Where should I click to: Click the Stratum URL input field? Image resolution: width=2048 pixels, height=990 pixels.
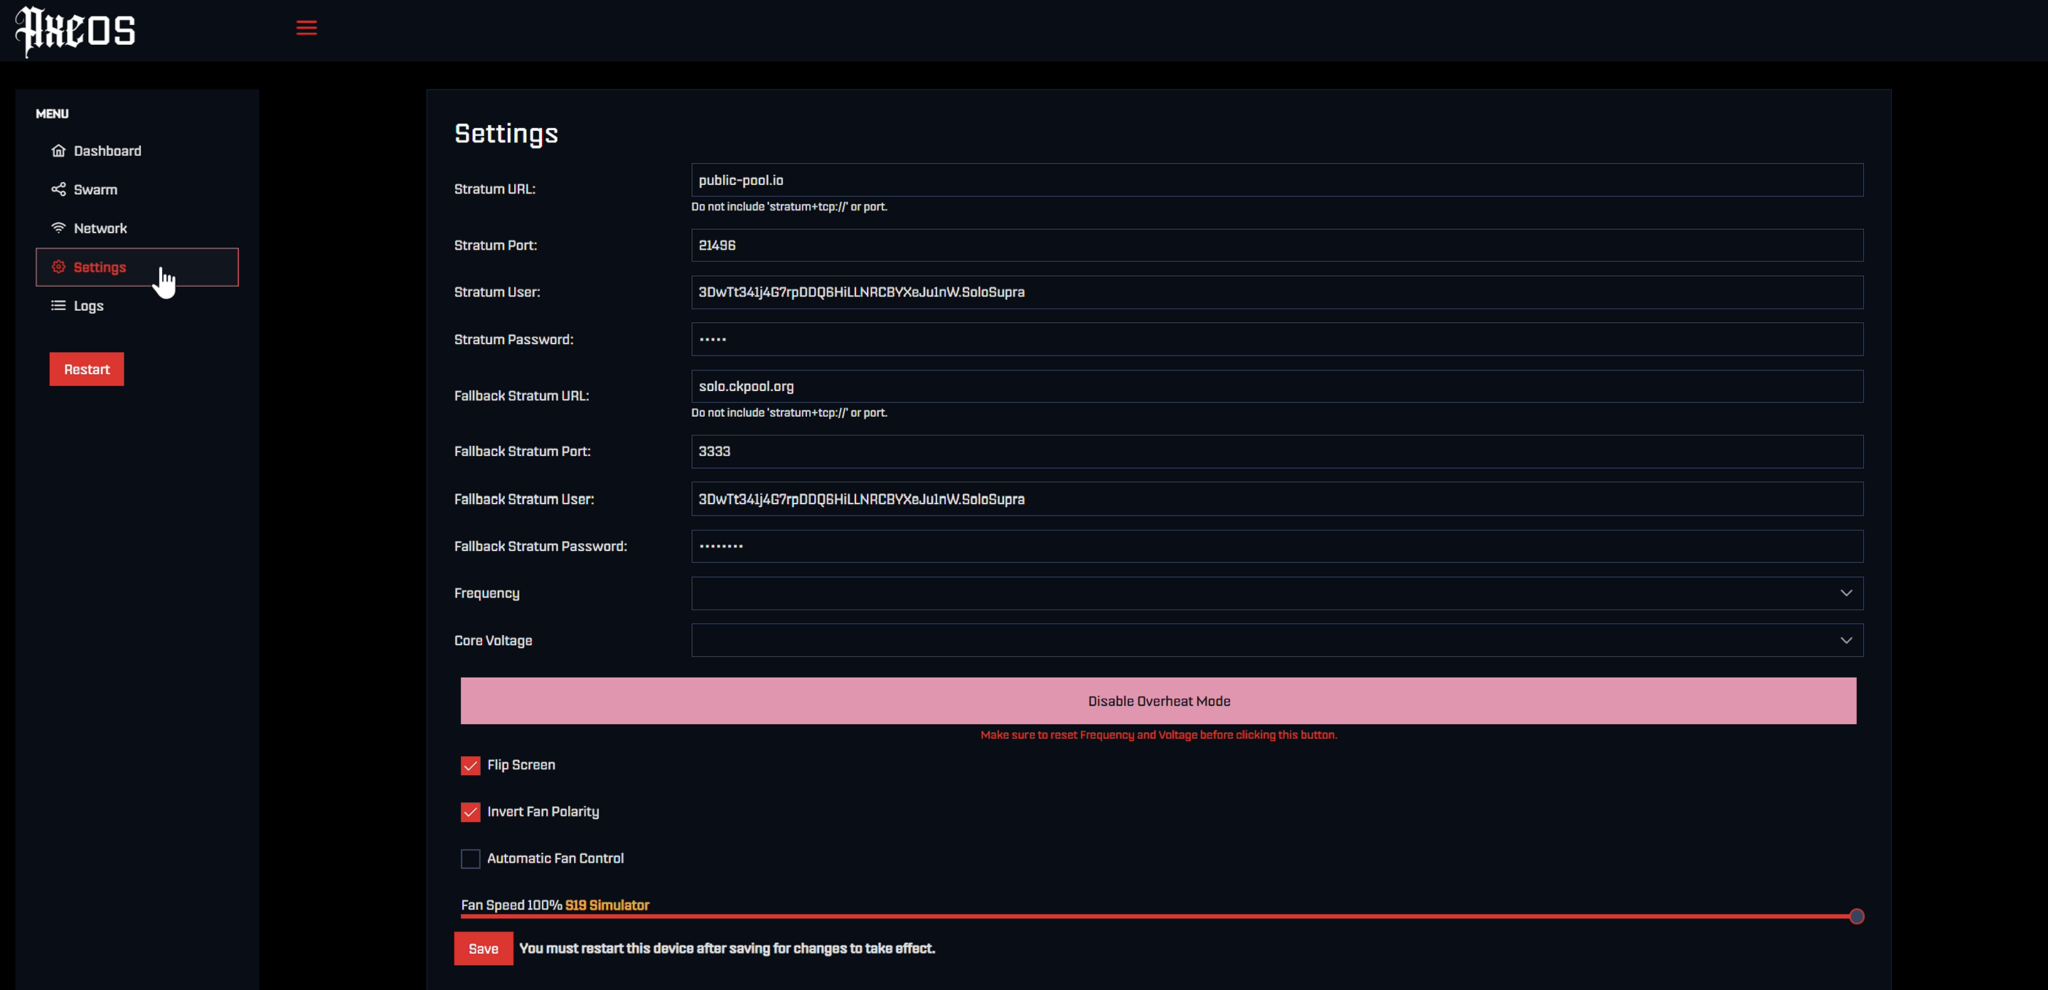coord(1277,180)
